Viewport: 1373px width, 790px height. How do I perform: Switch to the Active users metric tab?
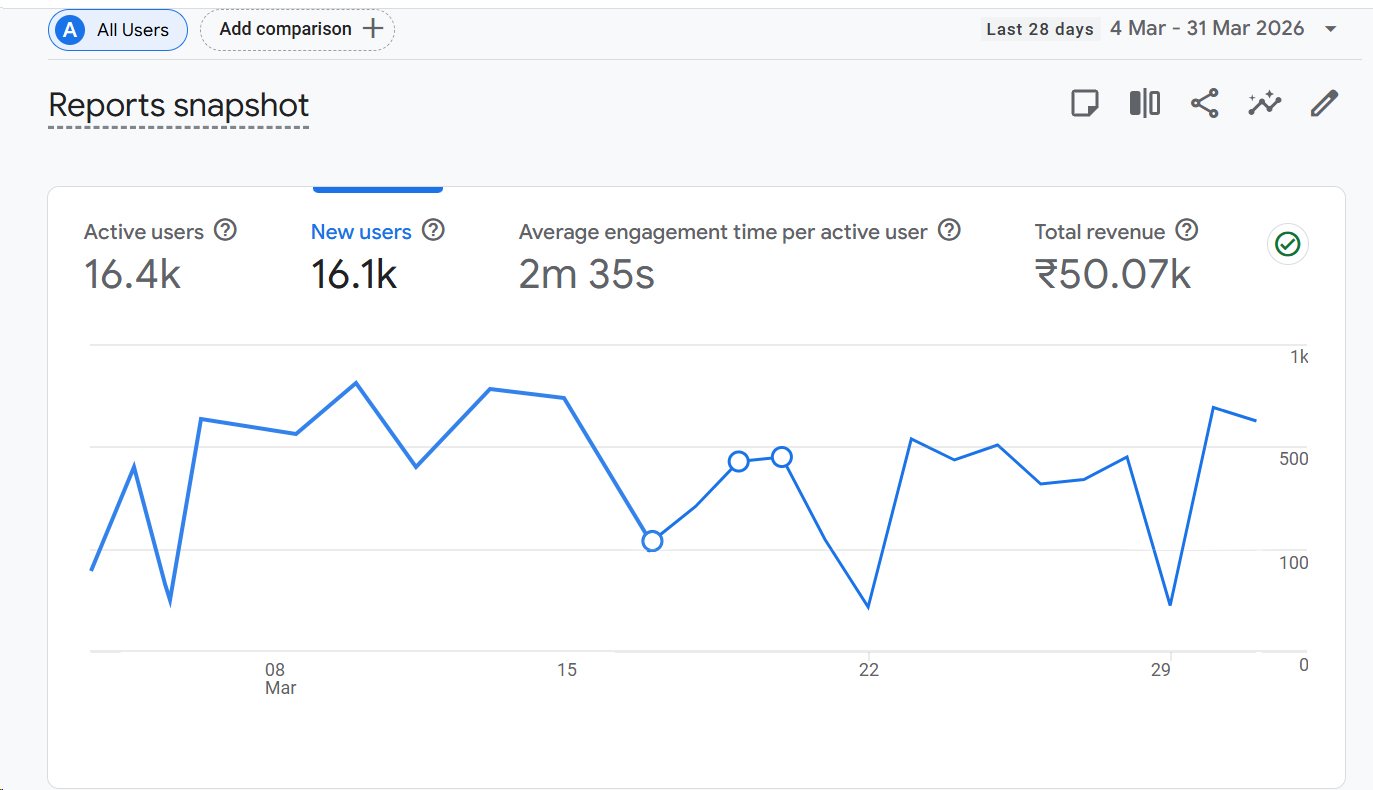(x=144, y=231)
